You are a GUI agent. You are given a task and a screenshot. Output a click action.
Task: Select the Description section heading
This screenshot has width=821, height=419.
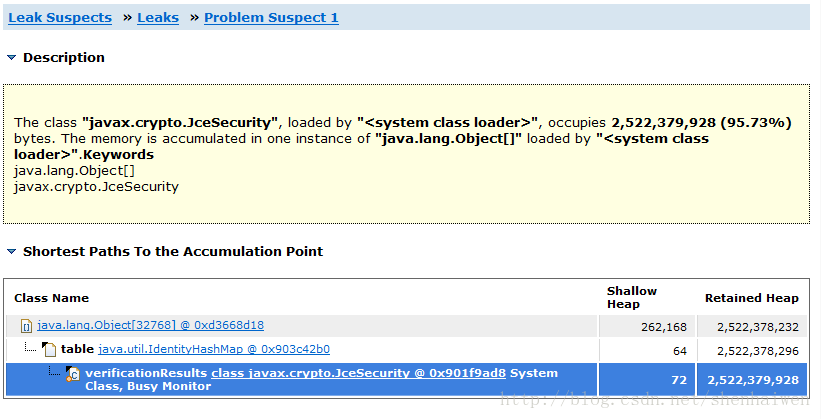point(64,58)
